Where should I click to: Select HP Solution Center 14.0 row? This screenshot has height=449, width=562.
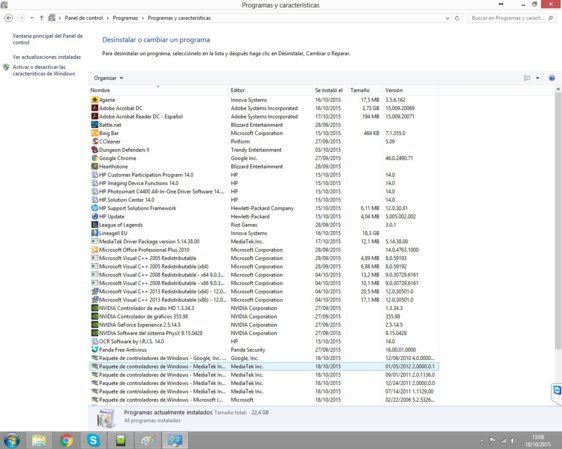click(264, 200)
